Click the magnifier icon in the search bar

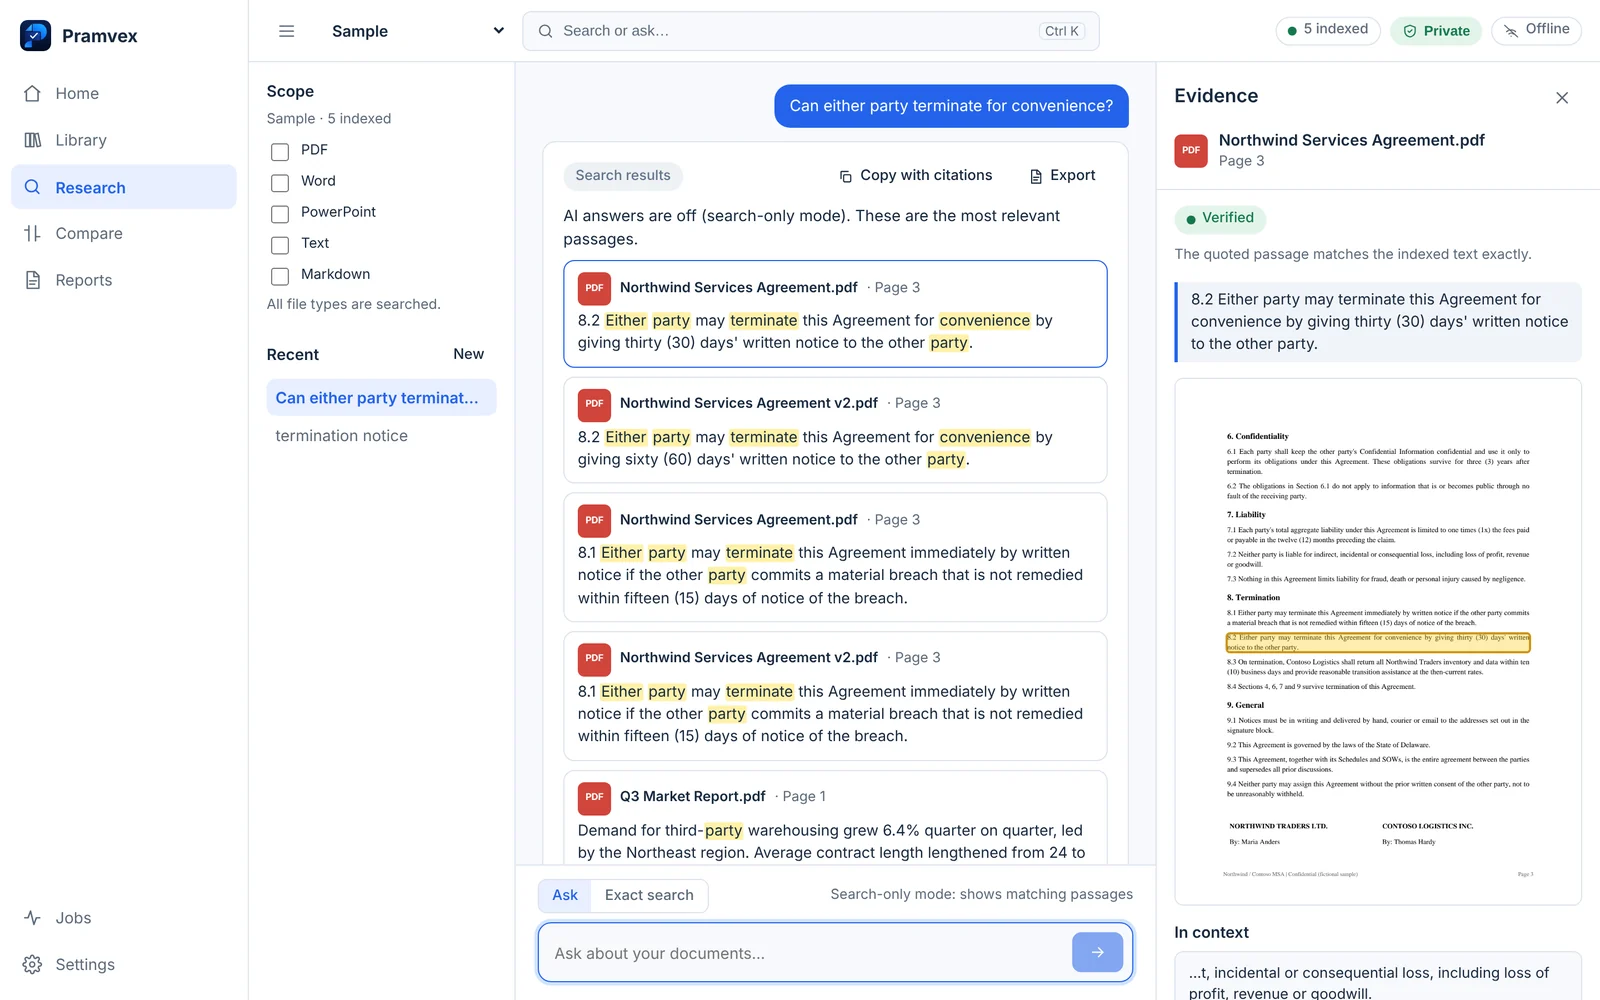(546, 31)
